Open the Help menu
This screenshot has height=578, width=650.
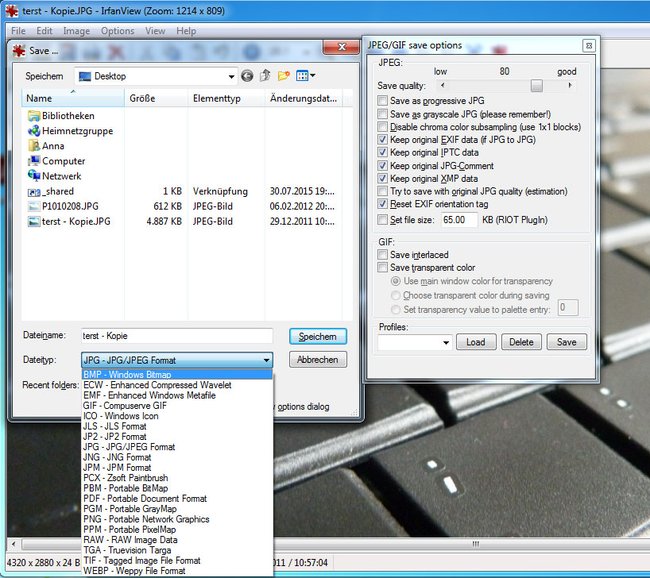pos(186,31)
